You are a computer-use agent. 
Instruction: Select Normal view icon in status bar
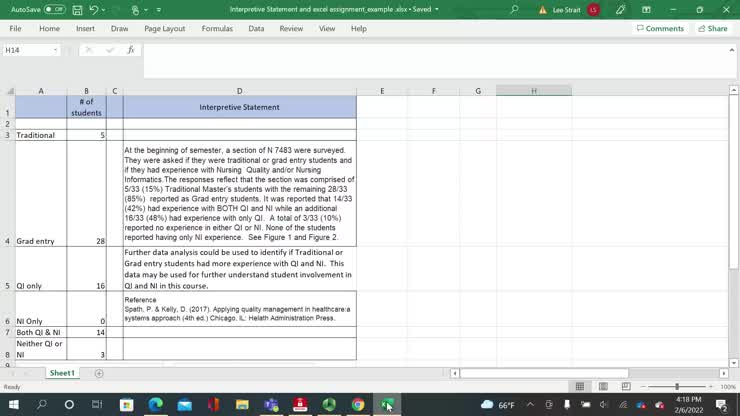point(579,387)
